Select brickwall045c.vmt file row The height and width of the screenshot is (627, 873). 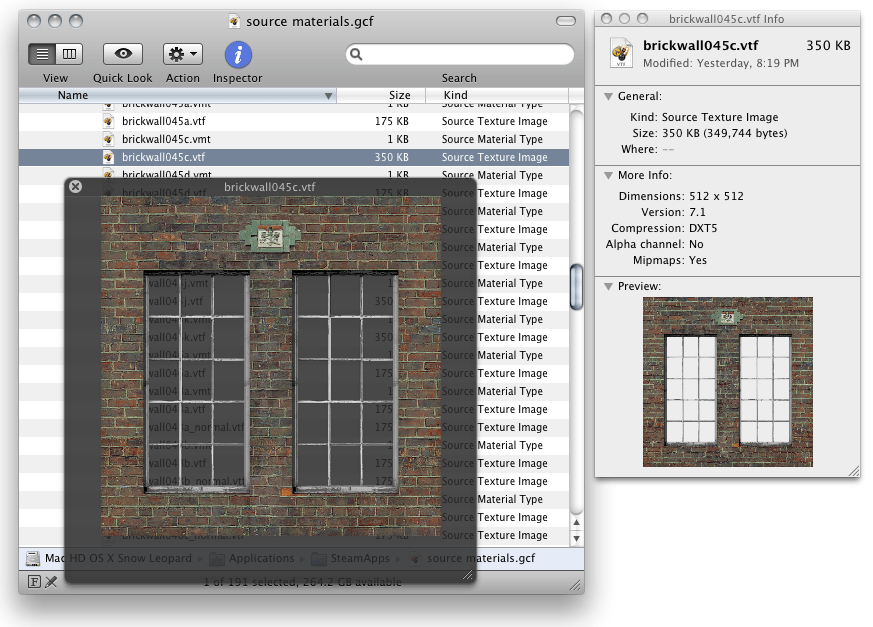click(294, 139)
